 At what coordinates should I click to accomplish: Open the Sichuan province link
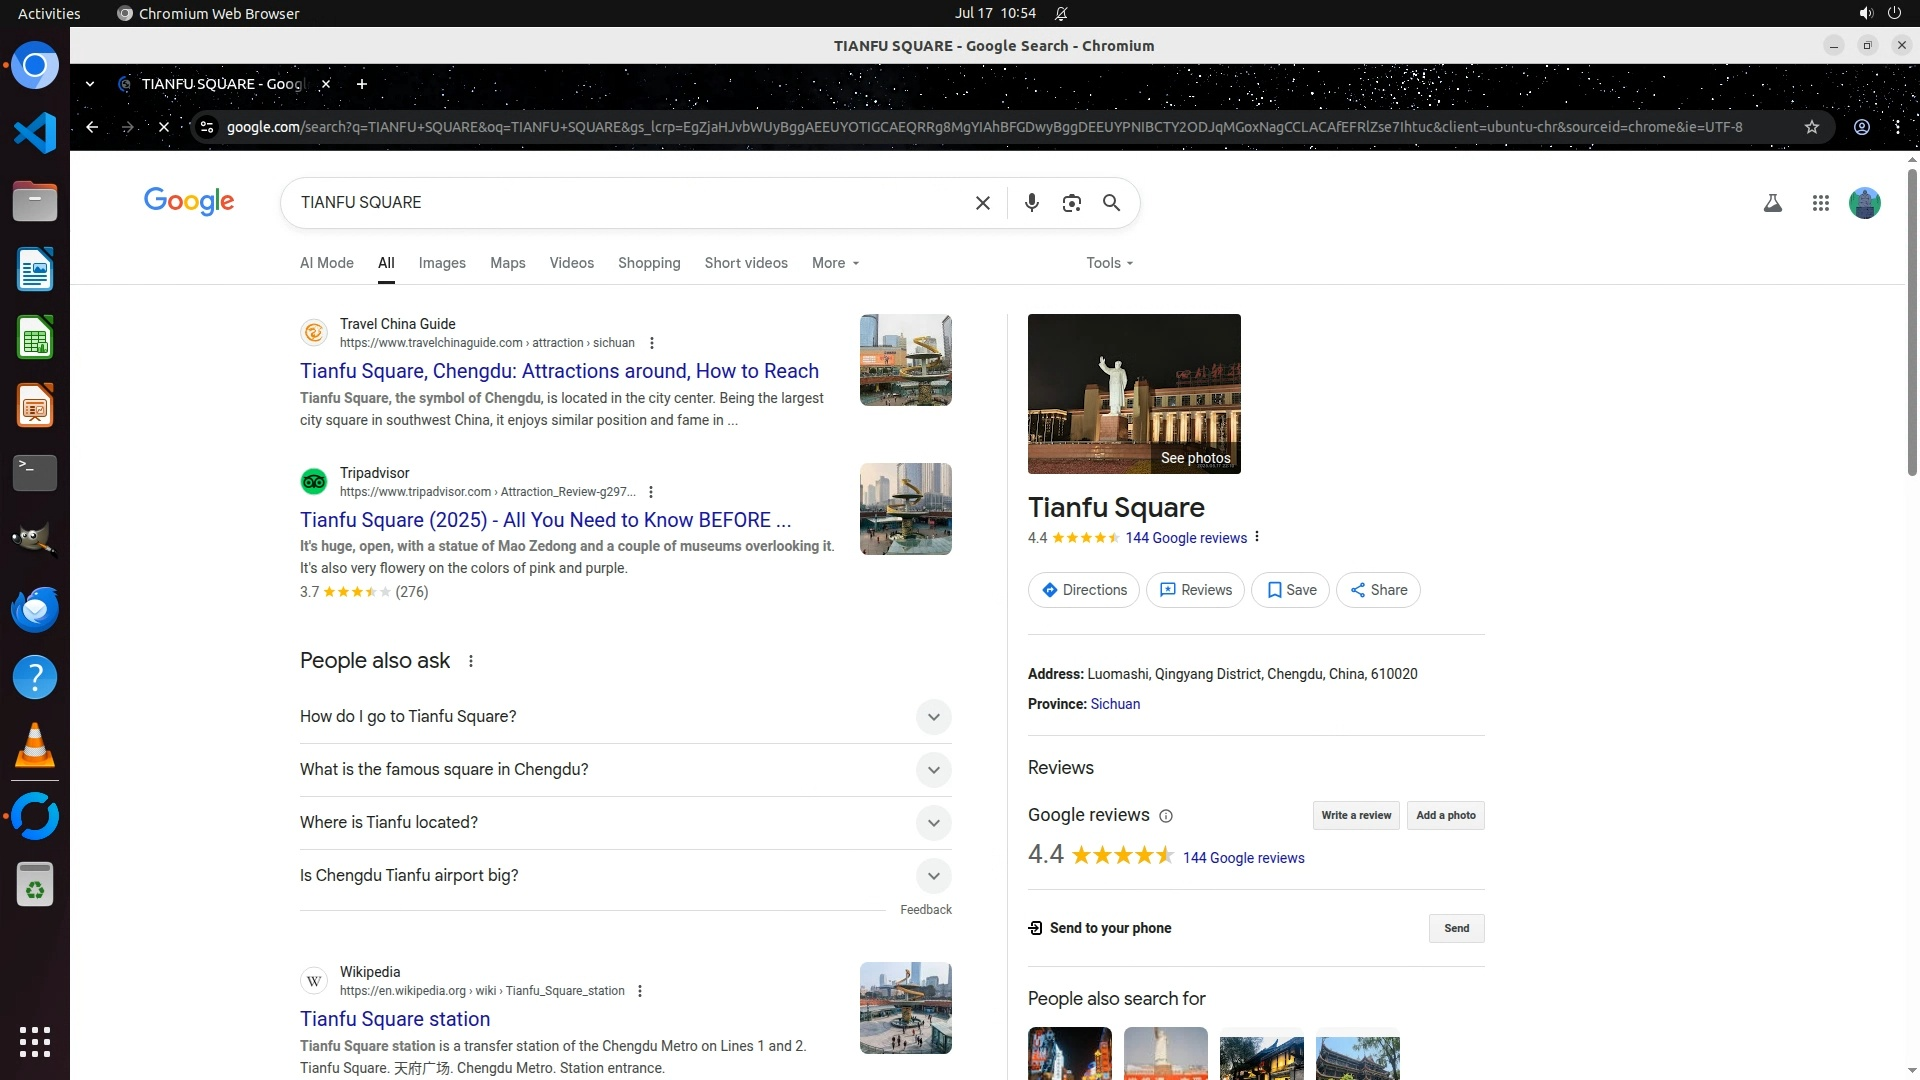coord(1114,704)
